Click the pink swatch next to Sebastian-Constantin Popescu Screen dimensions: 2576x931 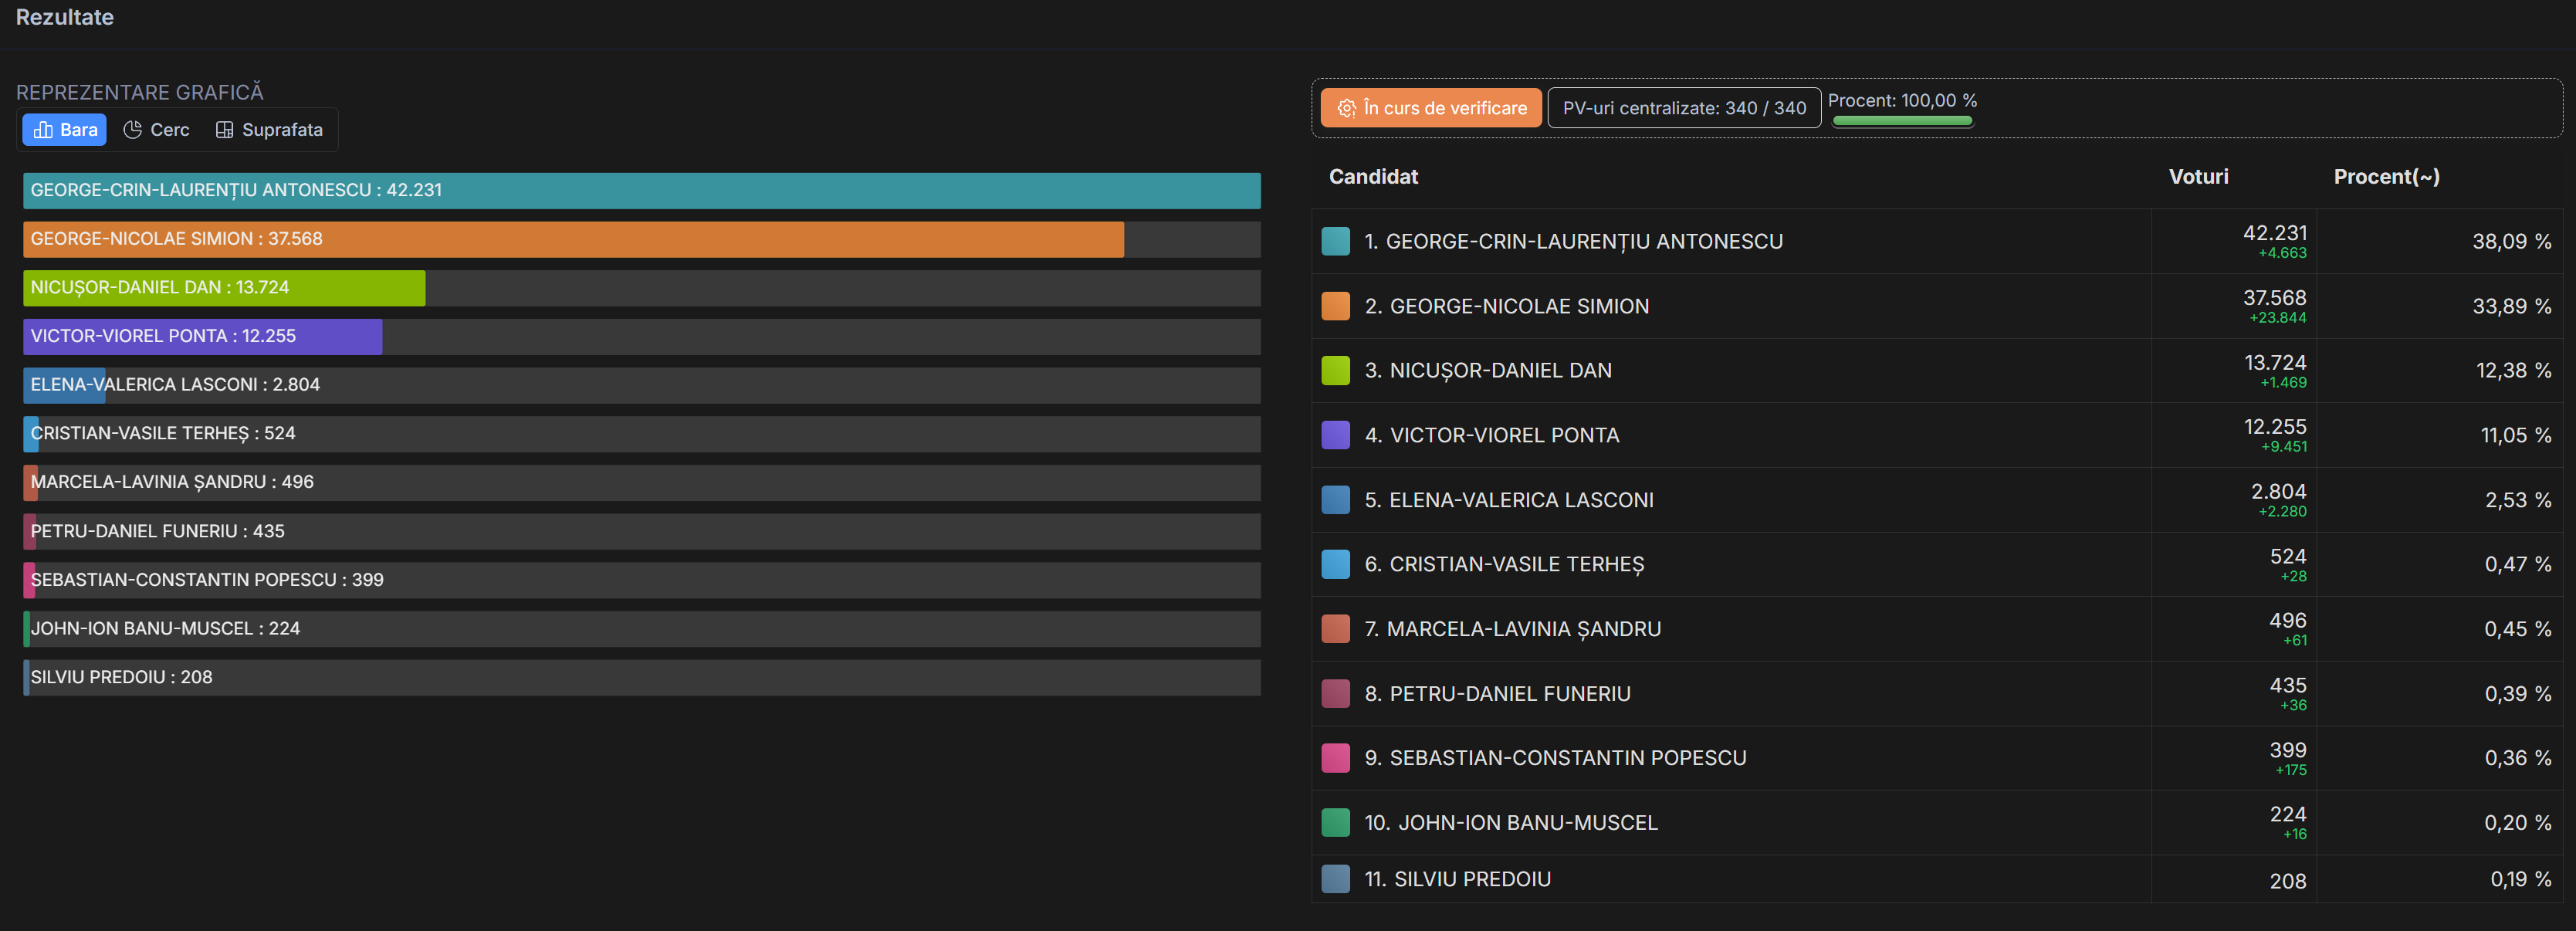(1336, 758)
